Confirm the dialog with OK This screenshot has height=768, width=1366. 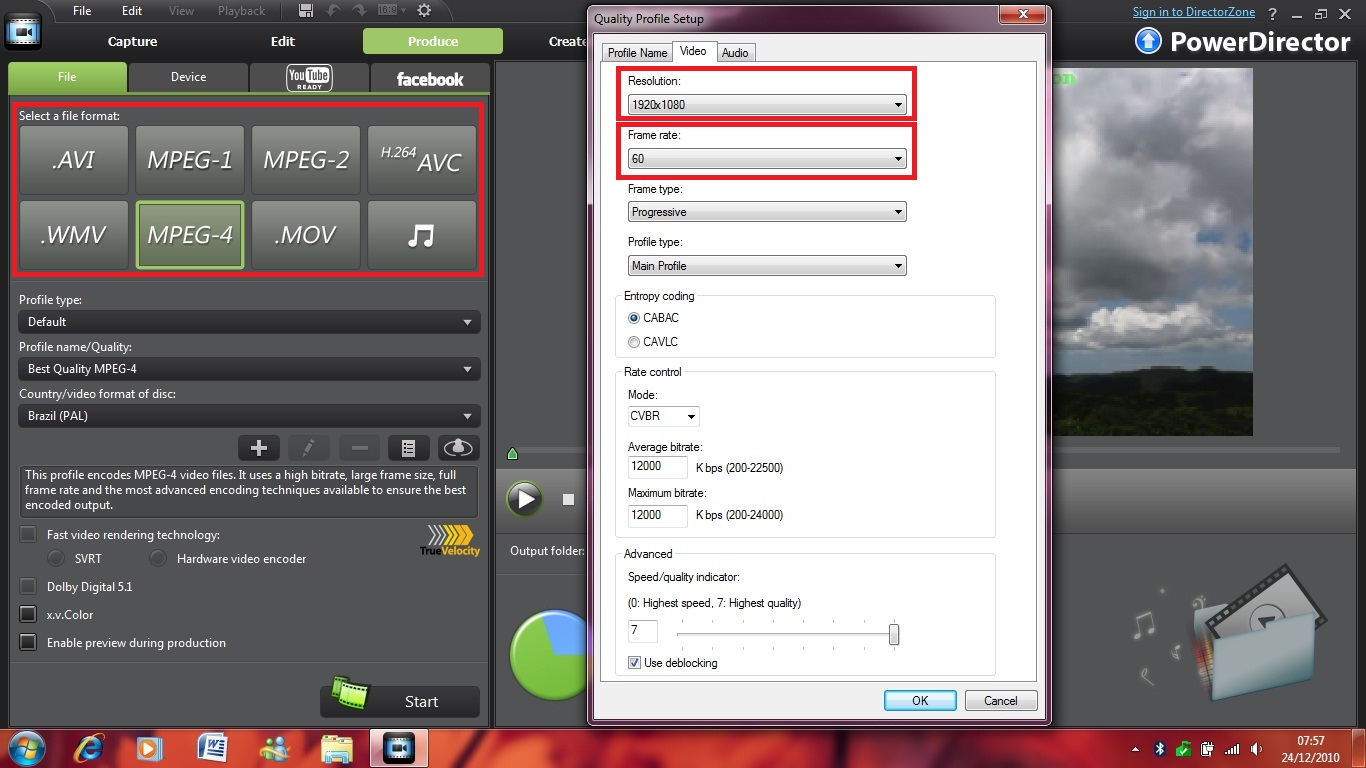click(x=920, y=701)
